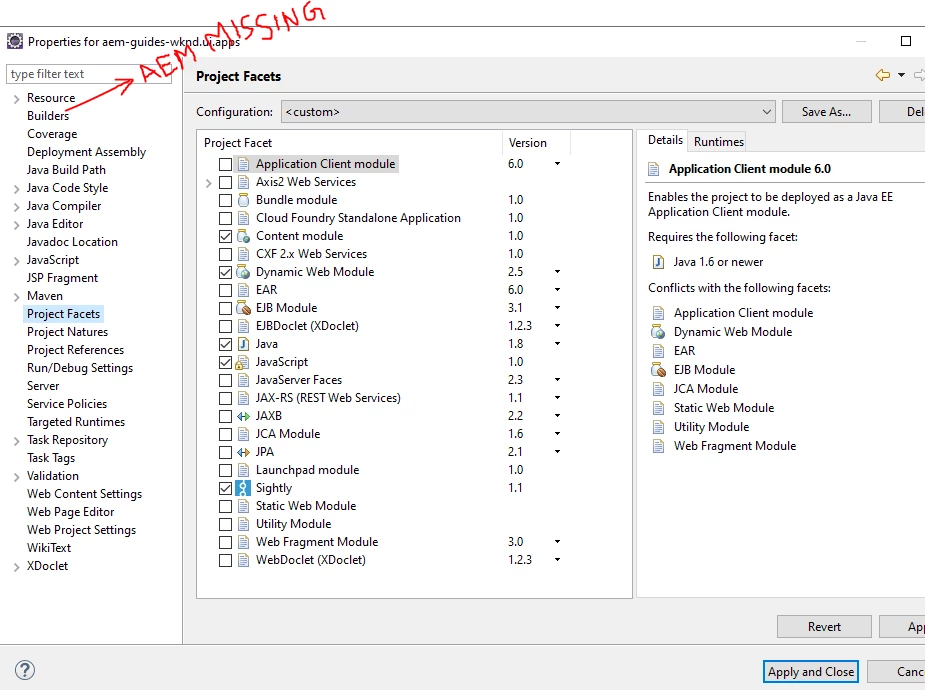The height and width of the screenshot is (690, 925).
Task: Open the Server properties page
Action: pyautogui.click(x=43, y=386)
